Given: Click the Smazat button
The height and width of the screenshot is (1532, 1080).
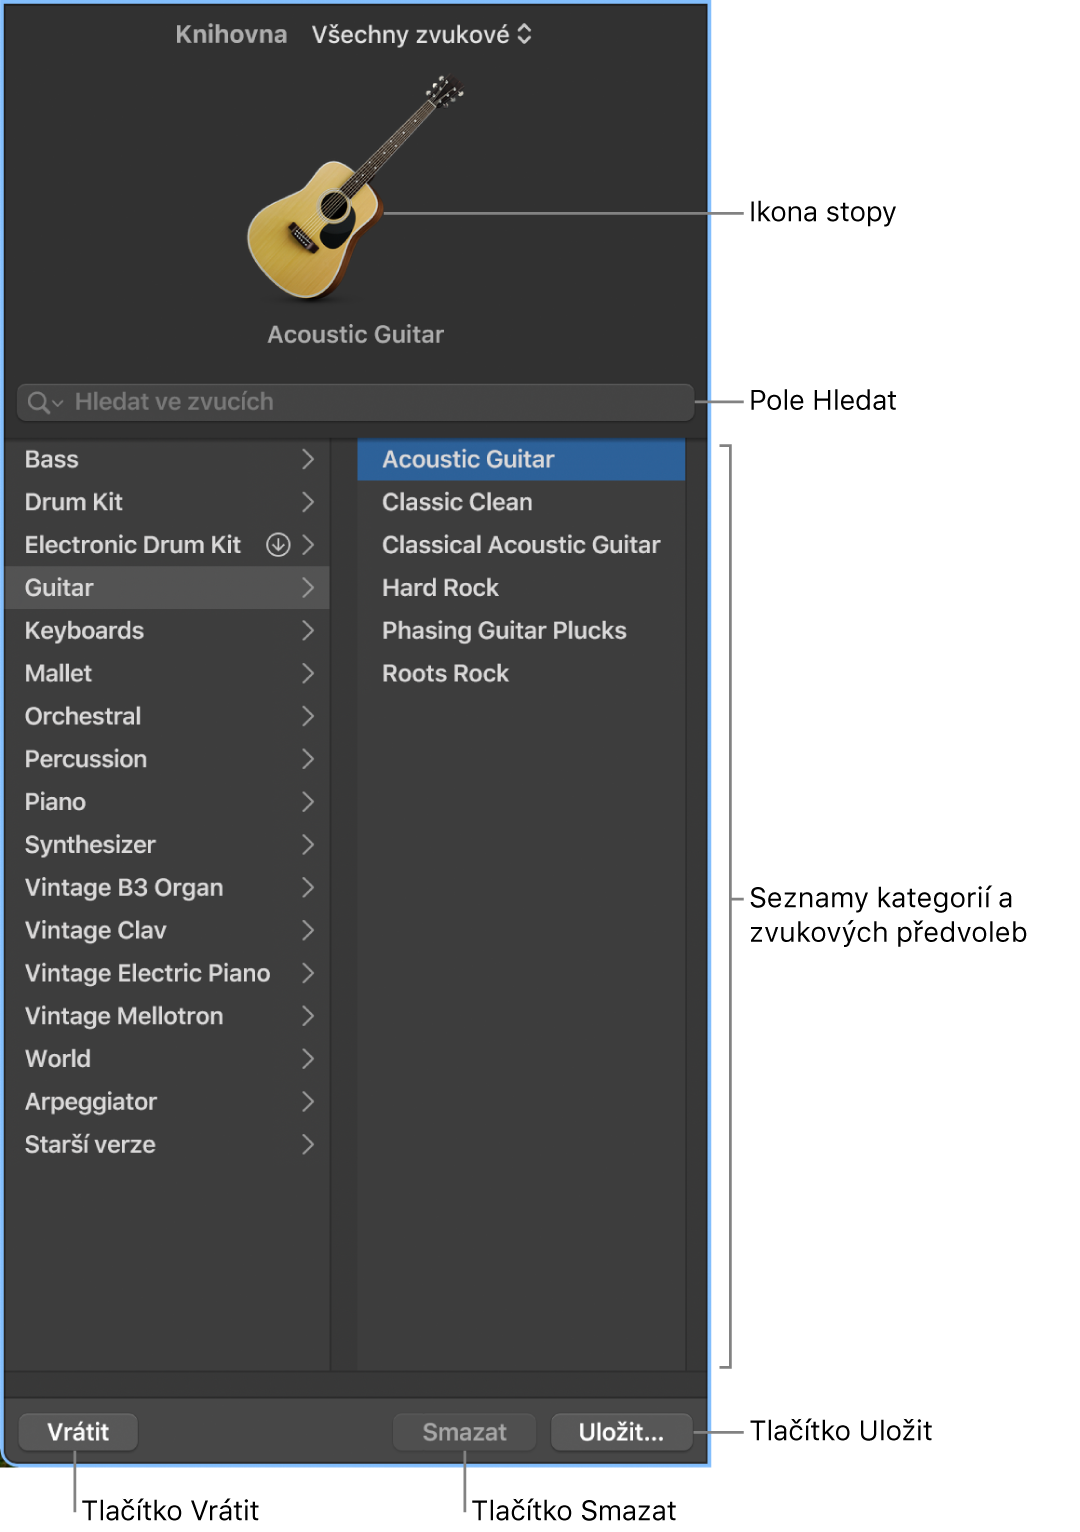Looking at the screenshot, I should 464,1432.
